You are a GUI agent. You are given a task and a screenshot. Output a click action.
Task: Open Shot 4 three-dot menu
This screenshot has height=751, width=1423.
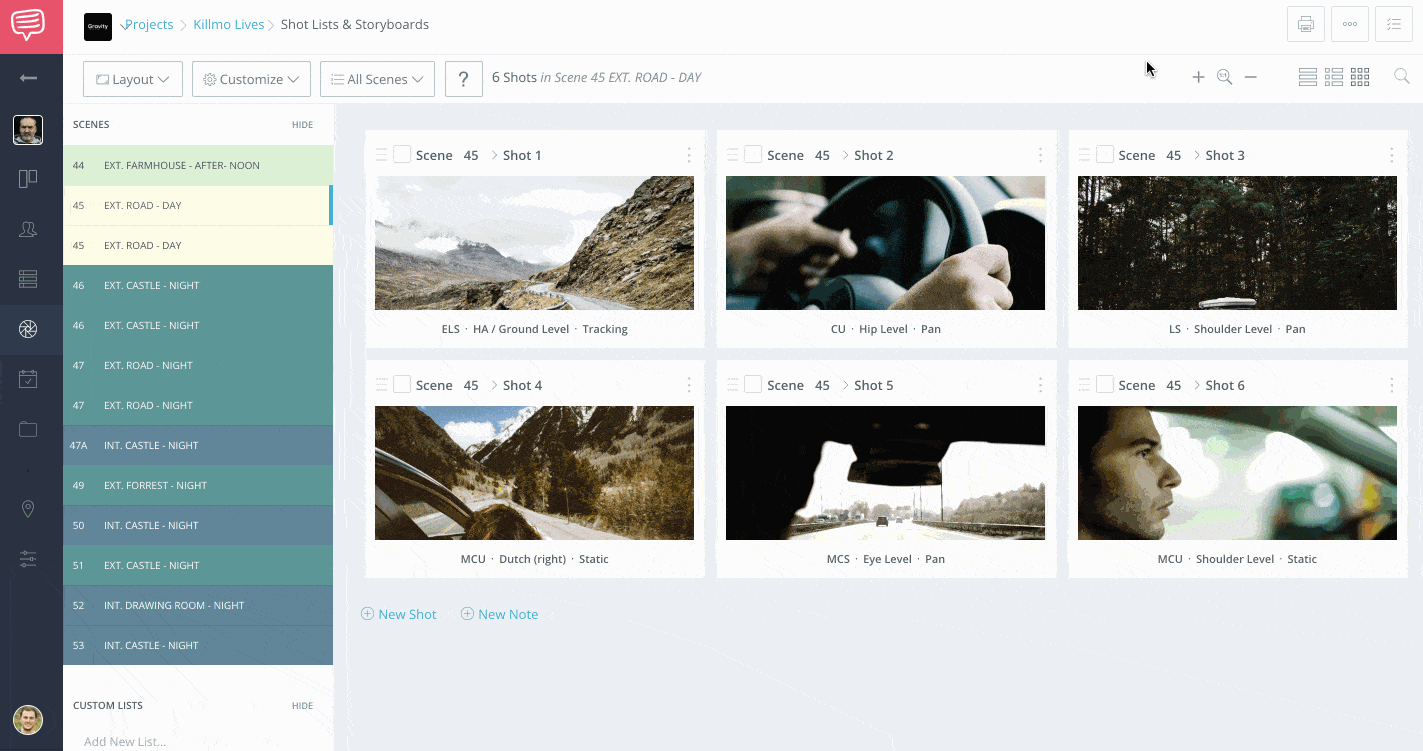(x=689, y=385)
